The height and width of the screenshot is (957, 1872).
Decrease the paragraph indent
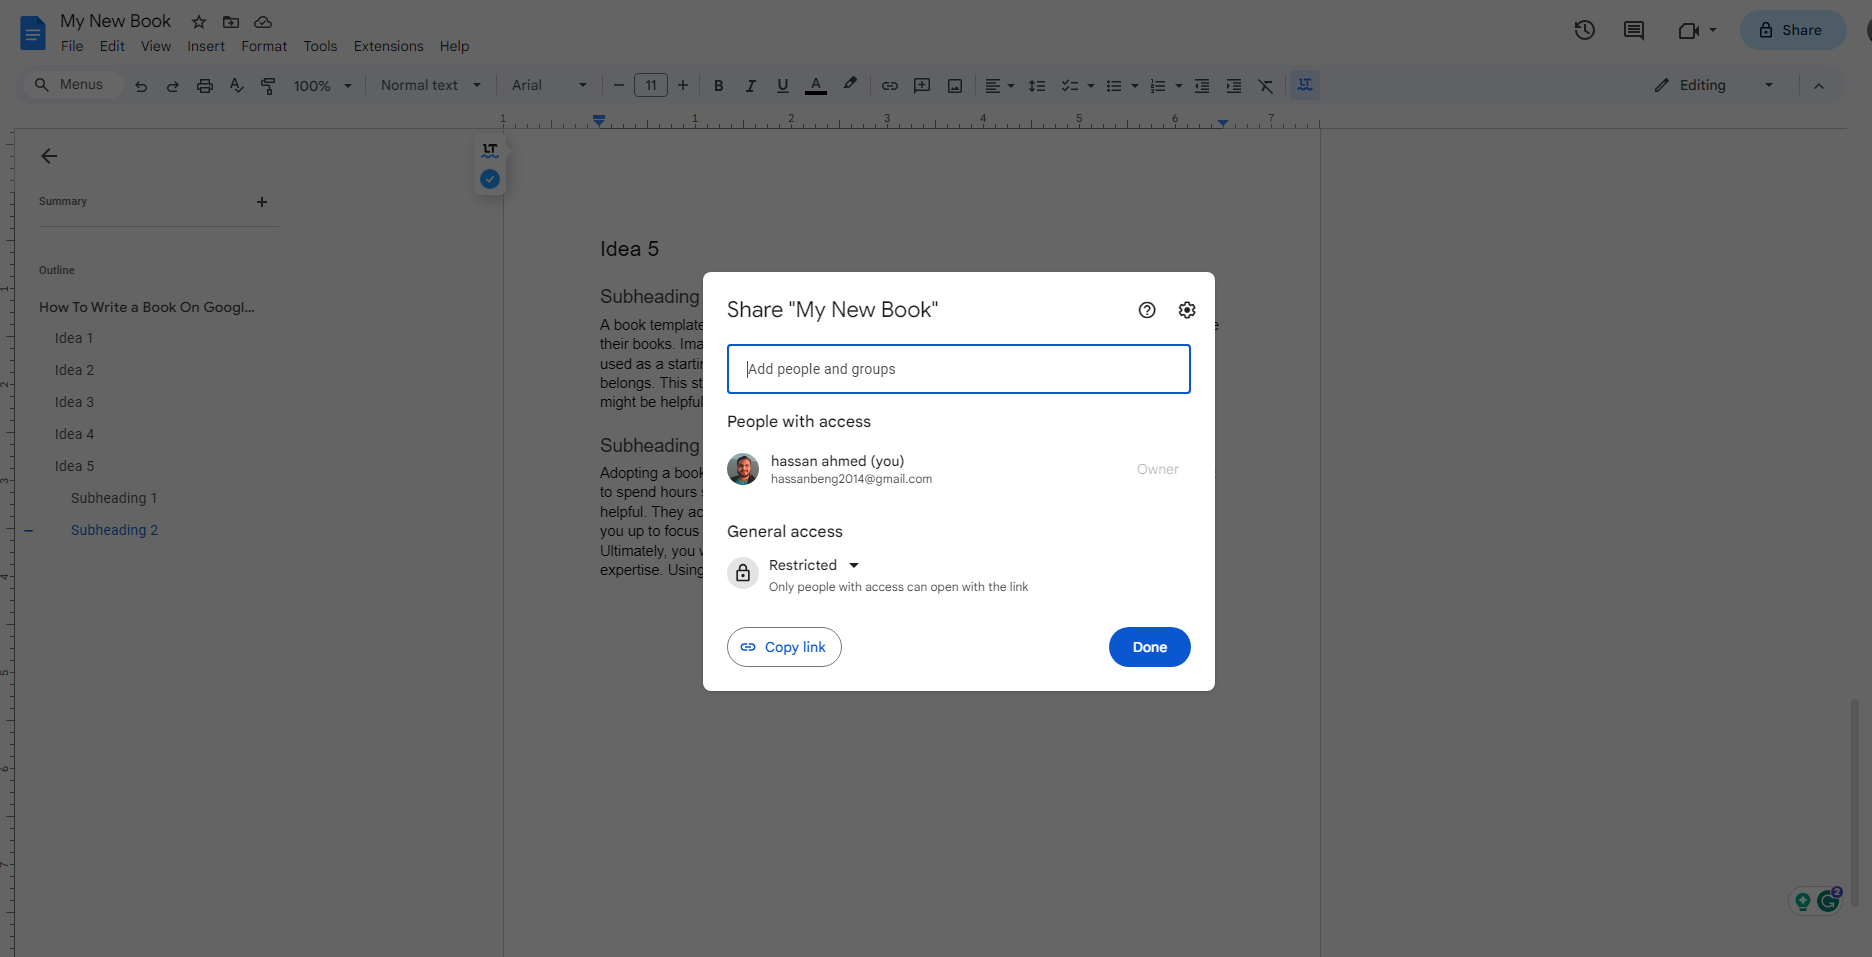(1202, 86)
